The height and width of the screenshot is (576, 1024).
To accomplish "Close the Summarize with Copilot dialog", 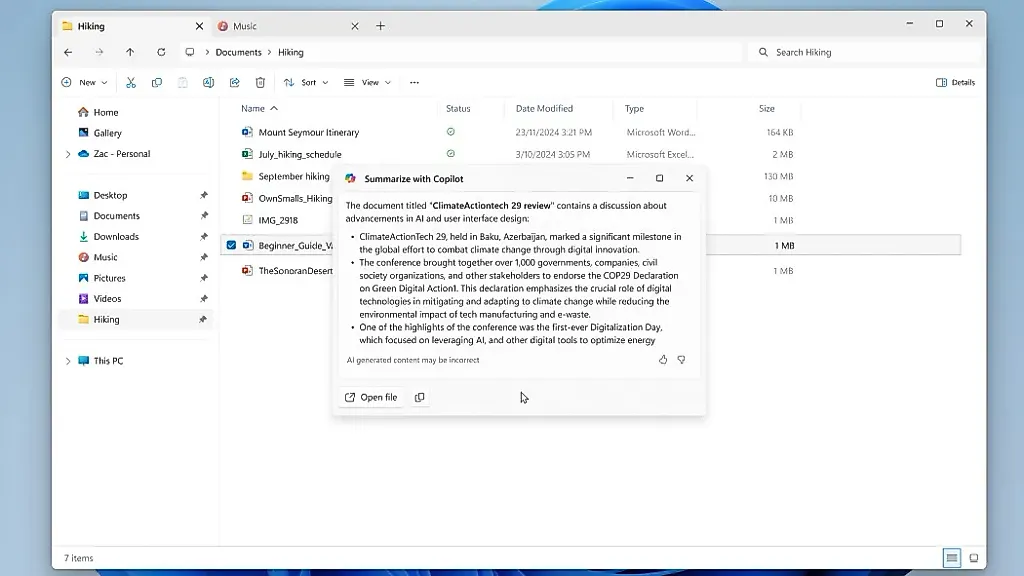I will 689,178.
